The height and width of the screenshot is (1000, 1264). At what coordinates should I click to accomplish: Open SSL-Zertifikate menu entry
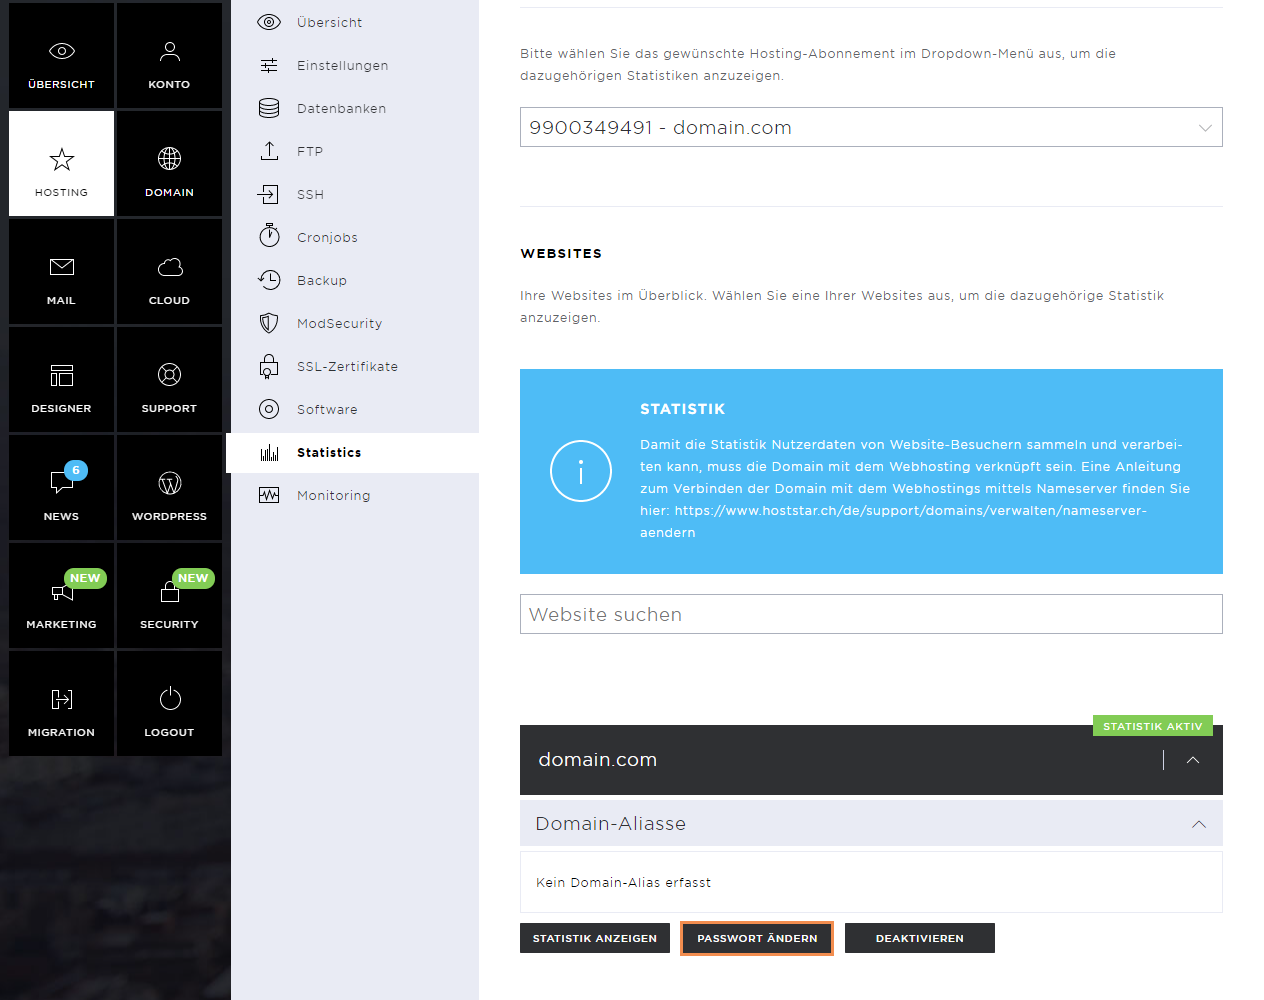click(348, 366)
